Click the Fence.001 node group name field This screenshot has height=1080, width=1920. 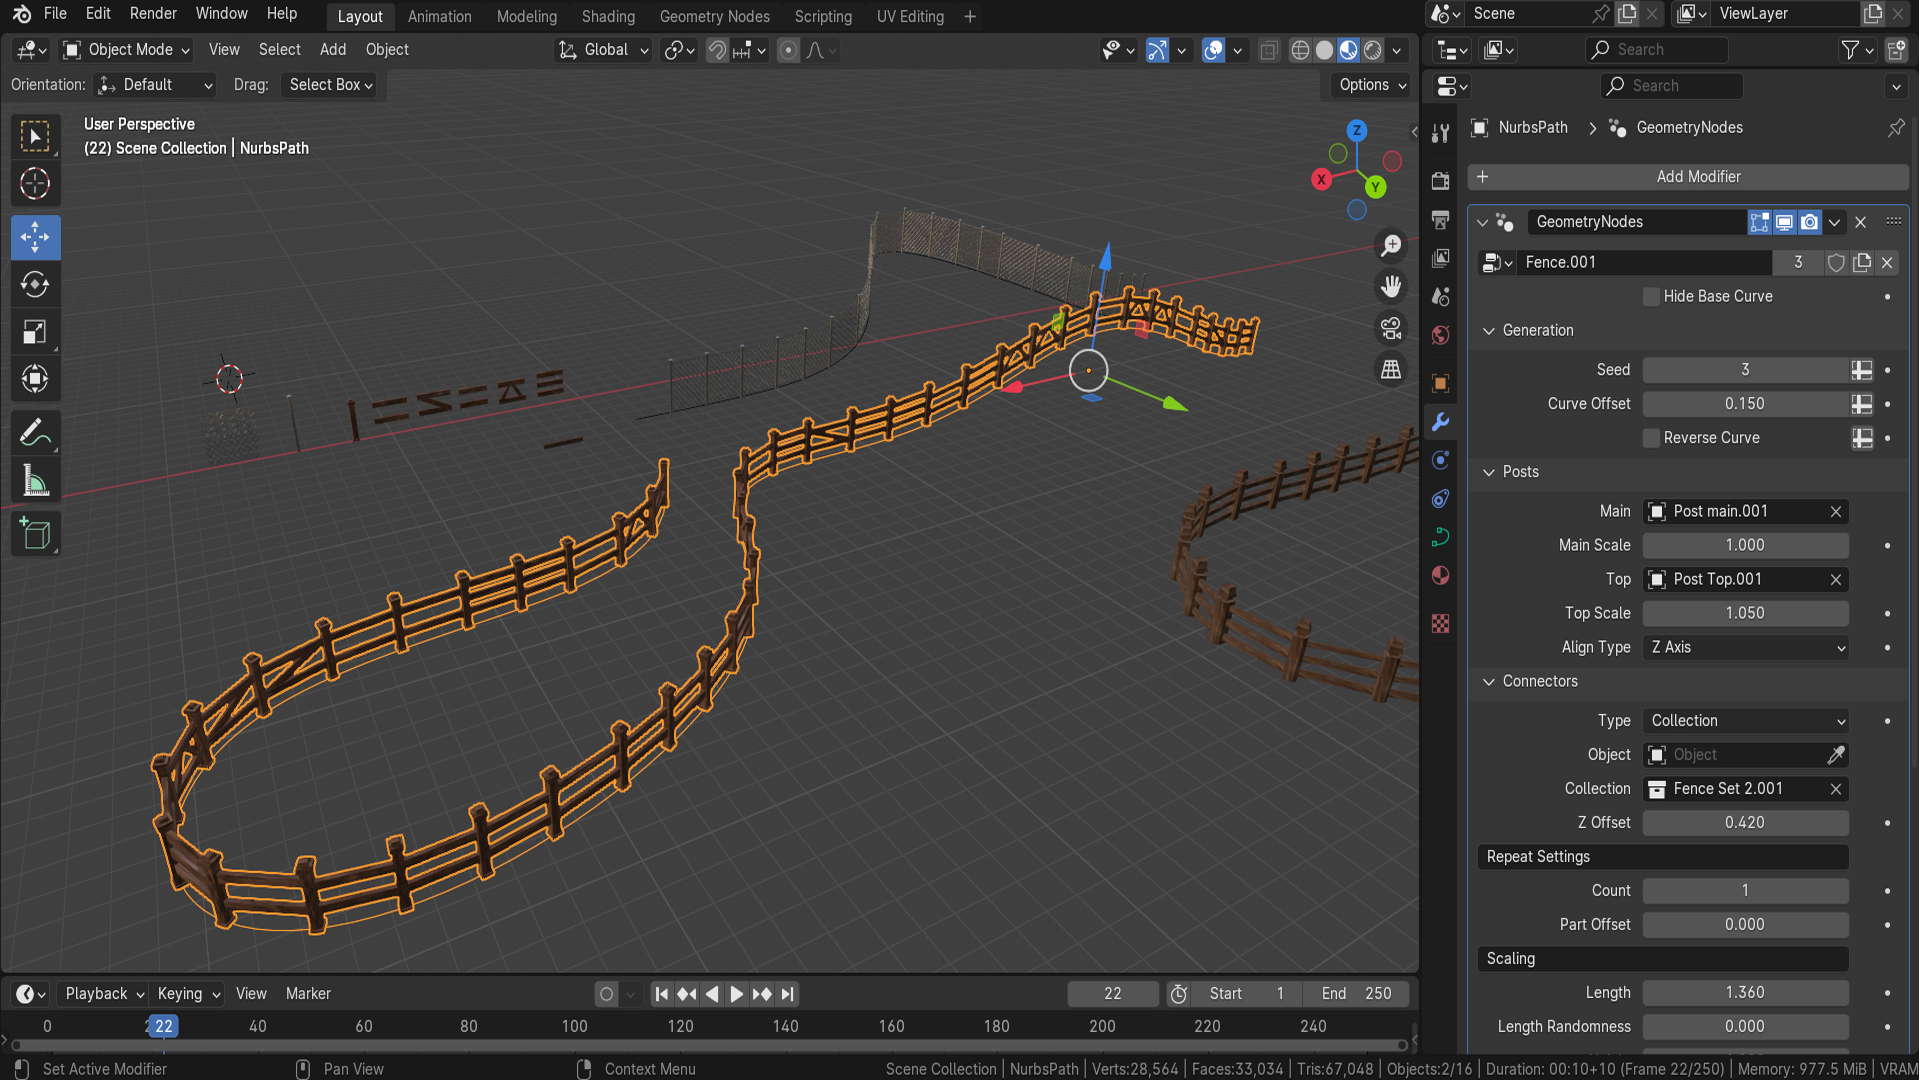pyautogui.click(x=1646, y=263)
